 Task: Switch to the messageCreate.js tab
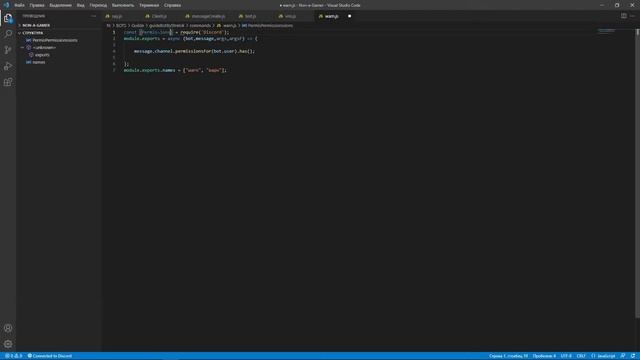coord(208,16)
